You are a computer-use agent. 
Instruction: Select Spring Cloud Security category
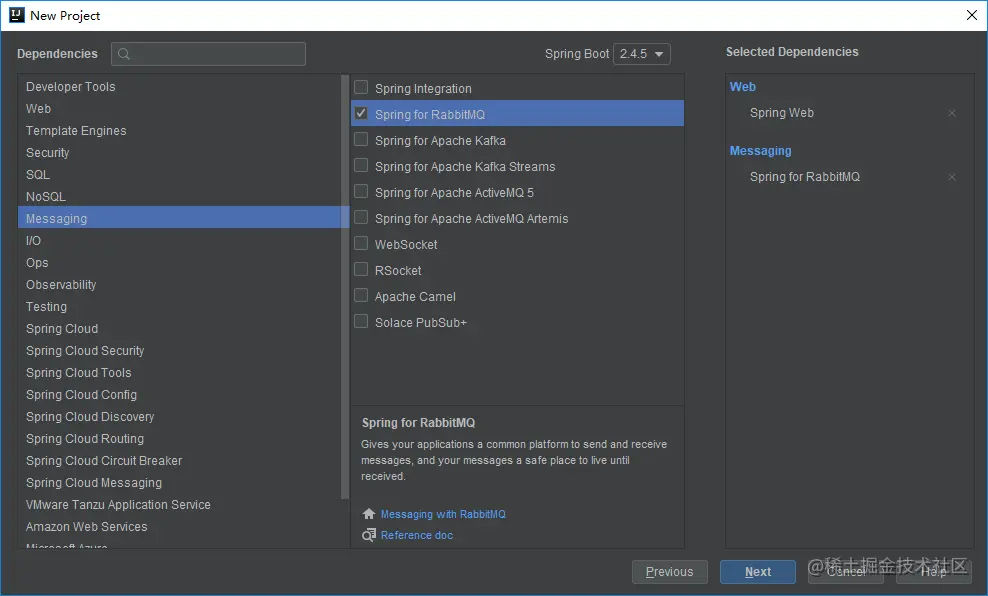(x=179, y=351)
